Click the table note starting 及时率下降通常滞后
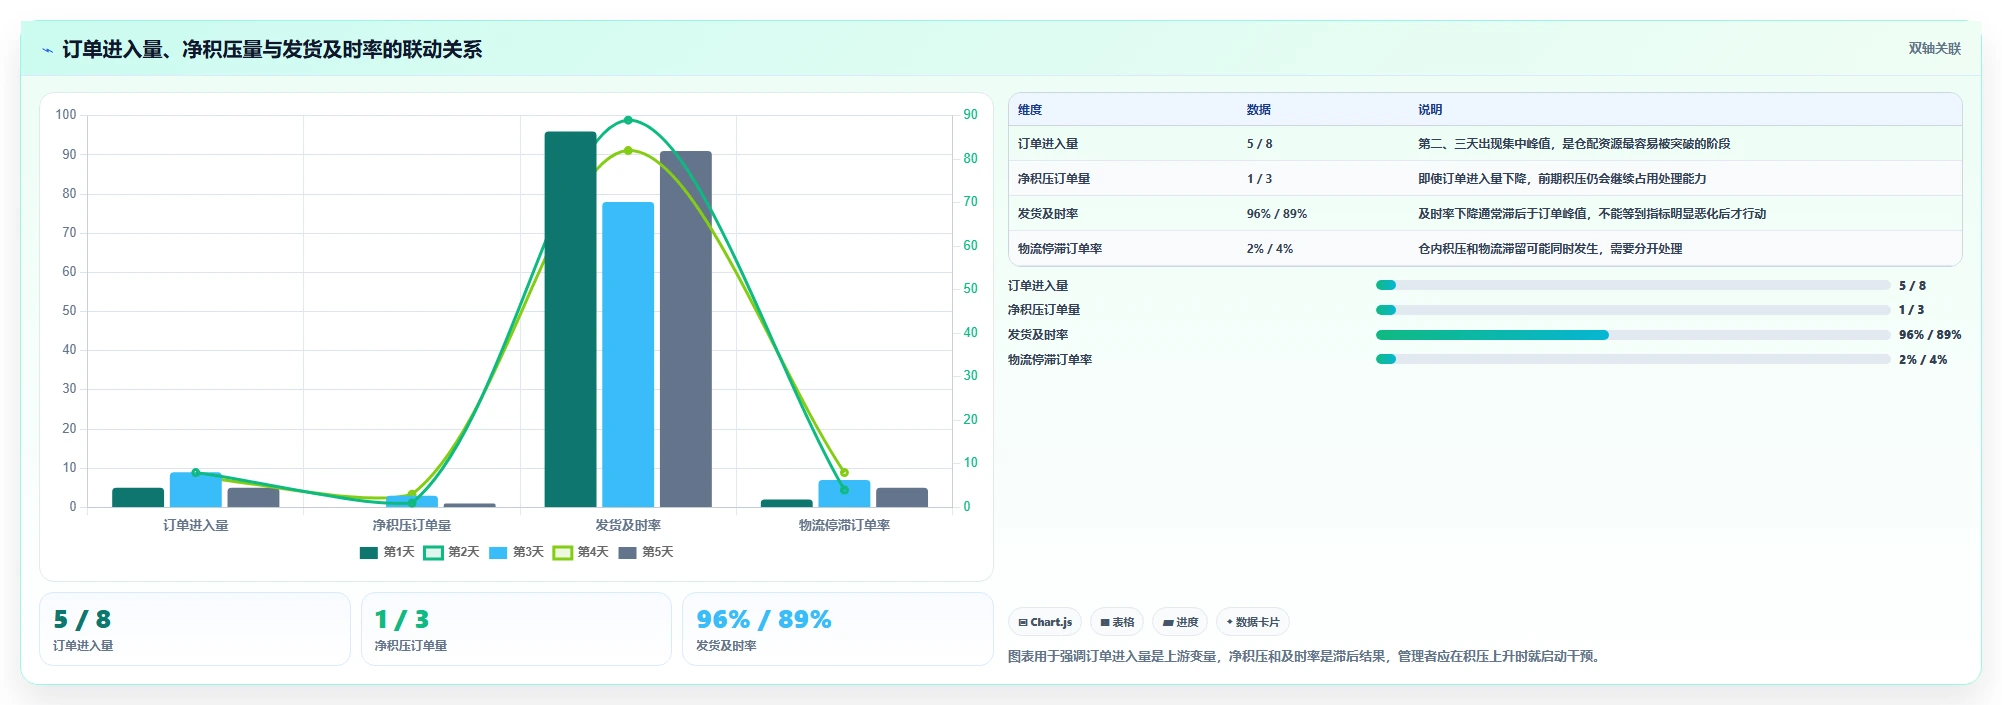This screenshot has width=2002, height=705. click(x=1592, y=214)
